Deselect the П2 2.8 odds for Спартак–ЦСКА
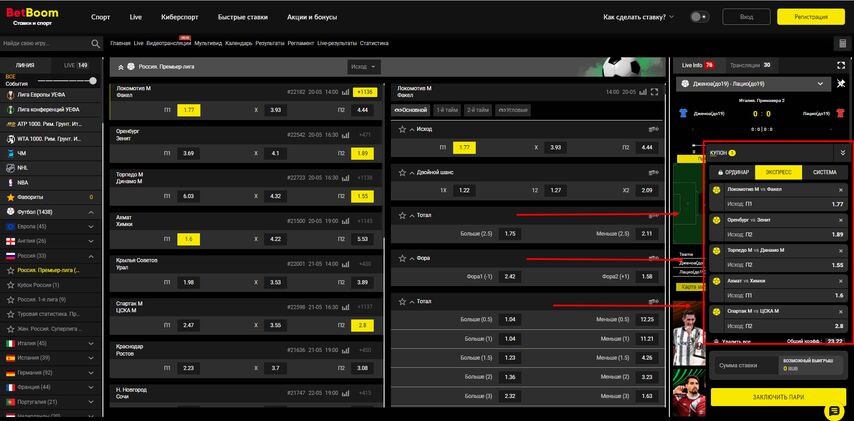854x421 pixels. coord(362,325)
